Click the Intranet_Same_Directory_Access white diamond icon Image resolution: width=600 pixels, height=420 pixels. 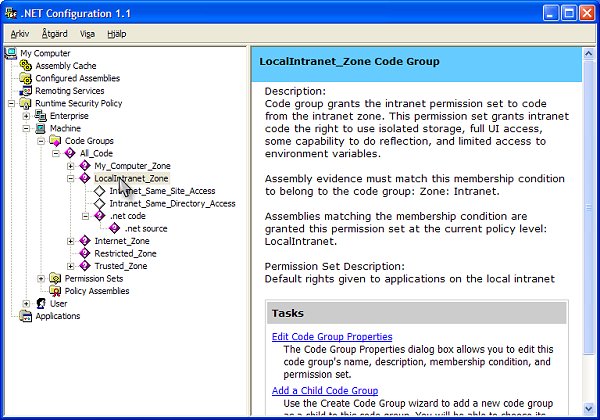(99, 203)
